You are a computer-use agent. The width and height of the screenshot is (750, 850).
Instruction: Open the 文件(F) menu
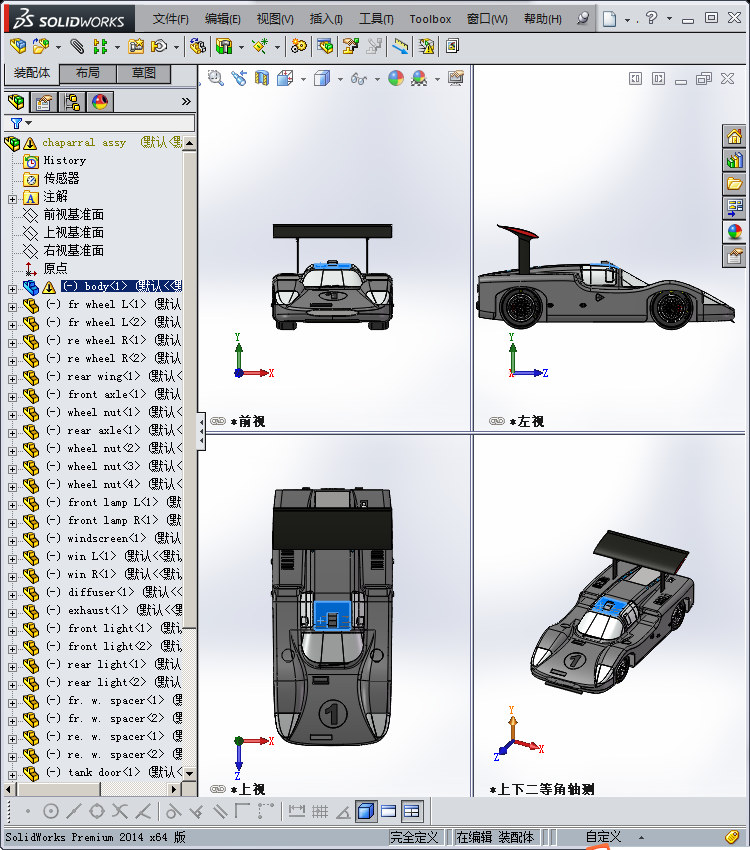click(170, 19)
